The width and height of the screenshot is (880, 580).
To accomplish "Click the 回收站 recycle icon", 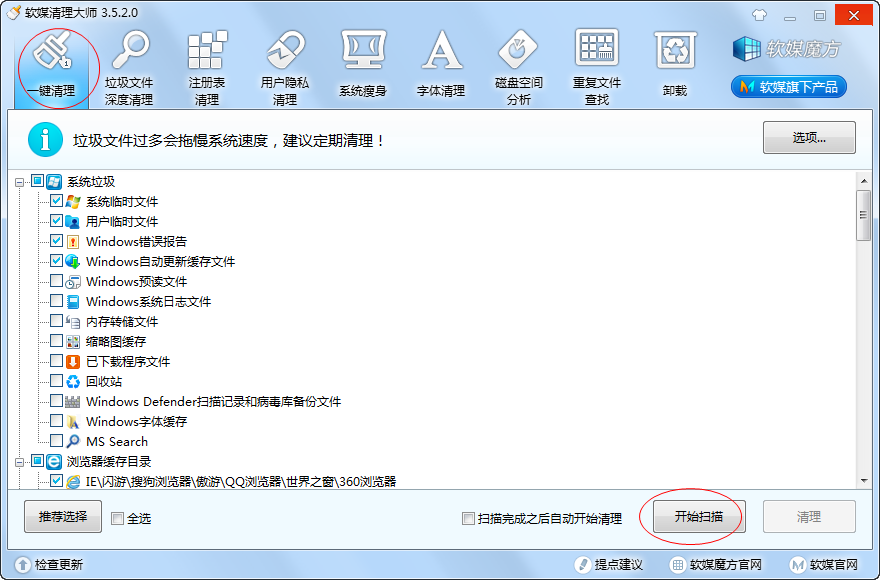I will tap(73, 382).
